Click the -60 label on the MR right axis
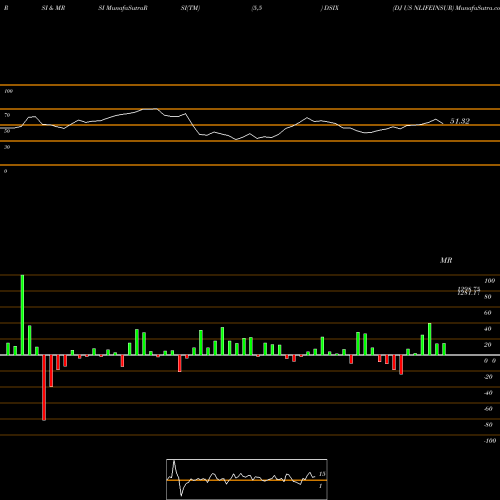This screenshot has width=500, height=500. point(488,409)
